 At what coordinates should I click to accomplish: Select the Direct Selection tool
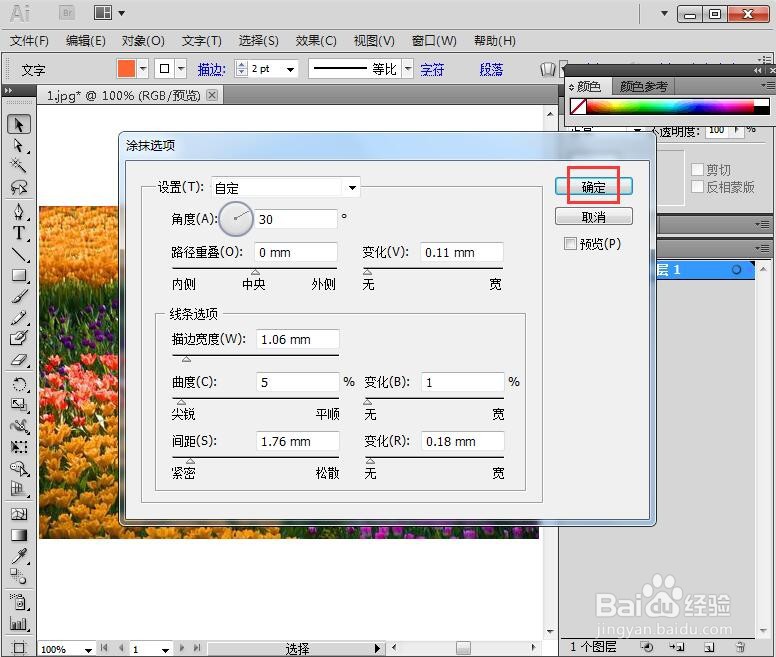19,146
